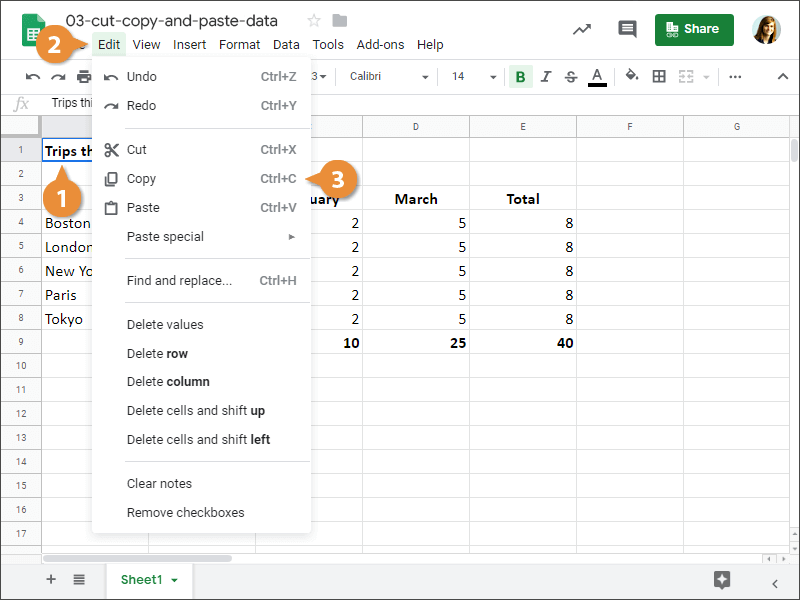
Task: Select cell containing total 40
Action: [x=523, y=343]
